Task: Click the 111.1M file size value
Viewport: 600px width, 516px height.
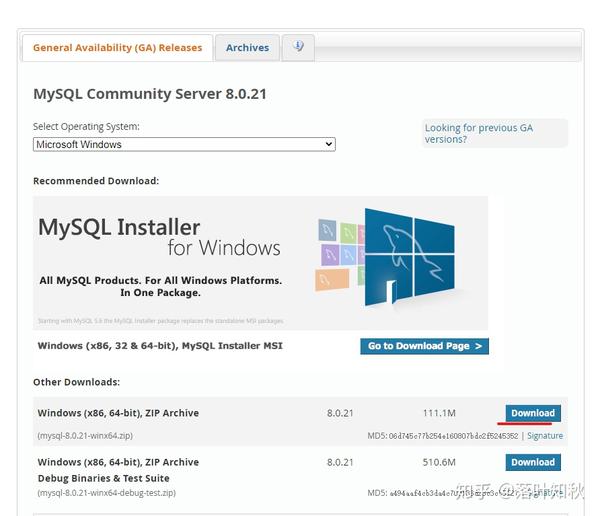Action: coord(439,413)
